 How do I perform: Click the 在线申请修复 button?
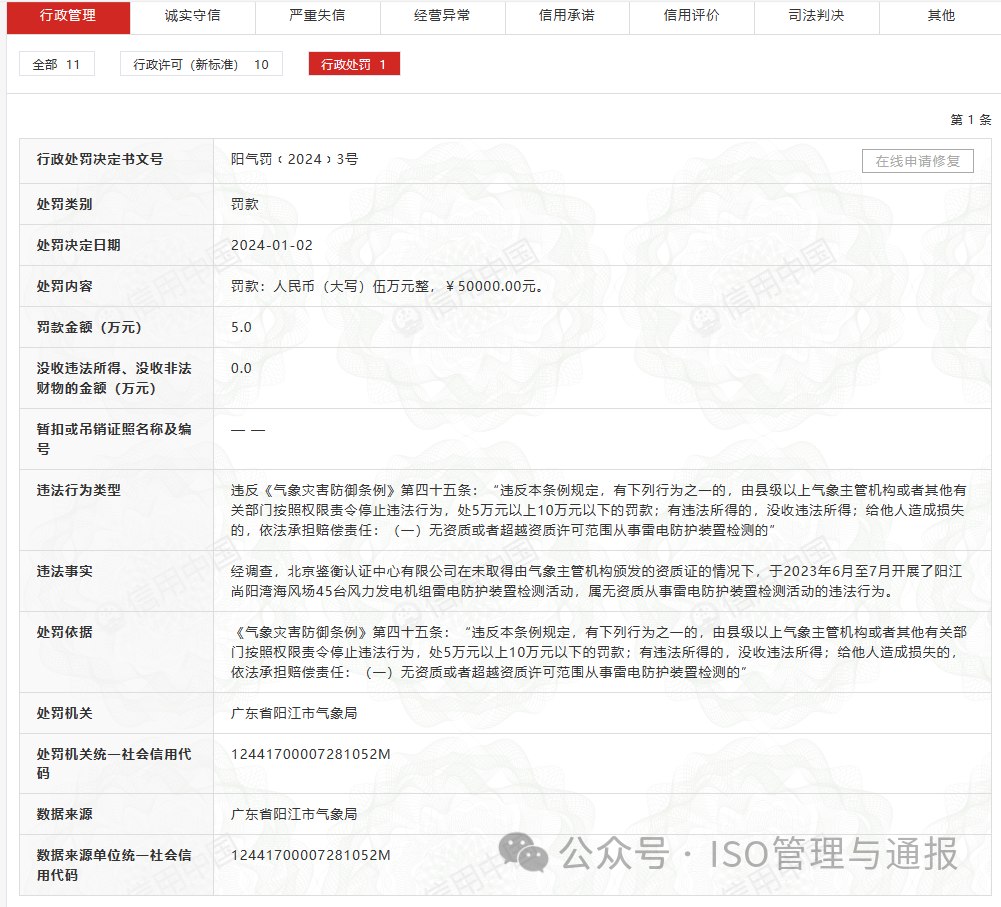[x=919, y=161]
